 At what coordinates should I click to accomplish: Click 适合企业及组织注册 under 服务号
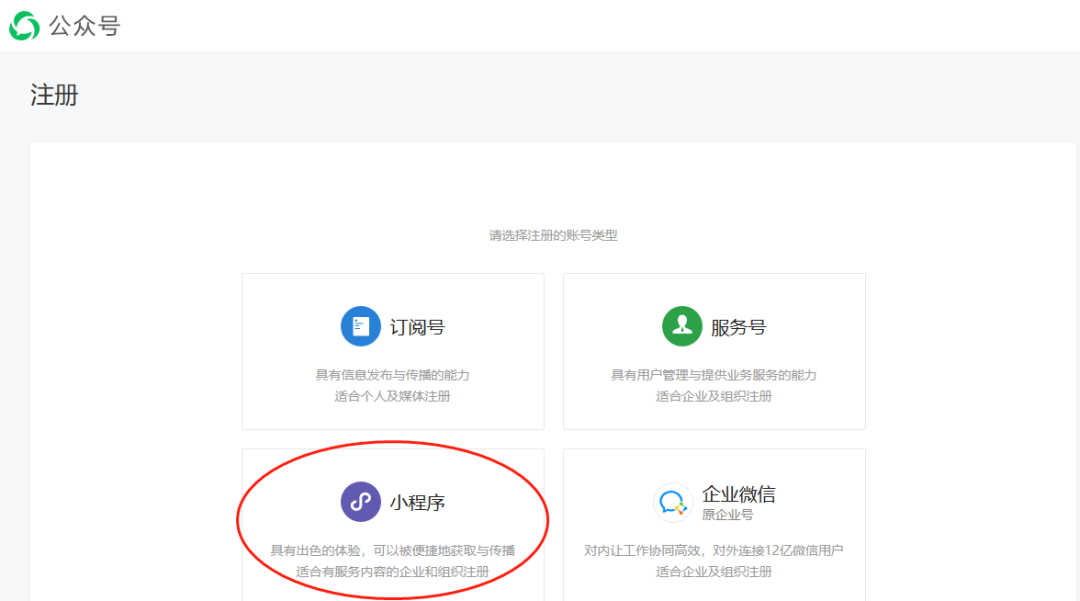click(714, 397)
